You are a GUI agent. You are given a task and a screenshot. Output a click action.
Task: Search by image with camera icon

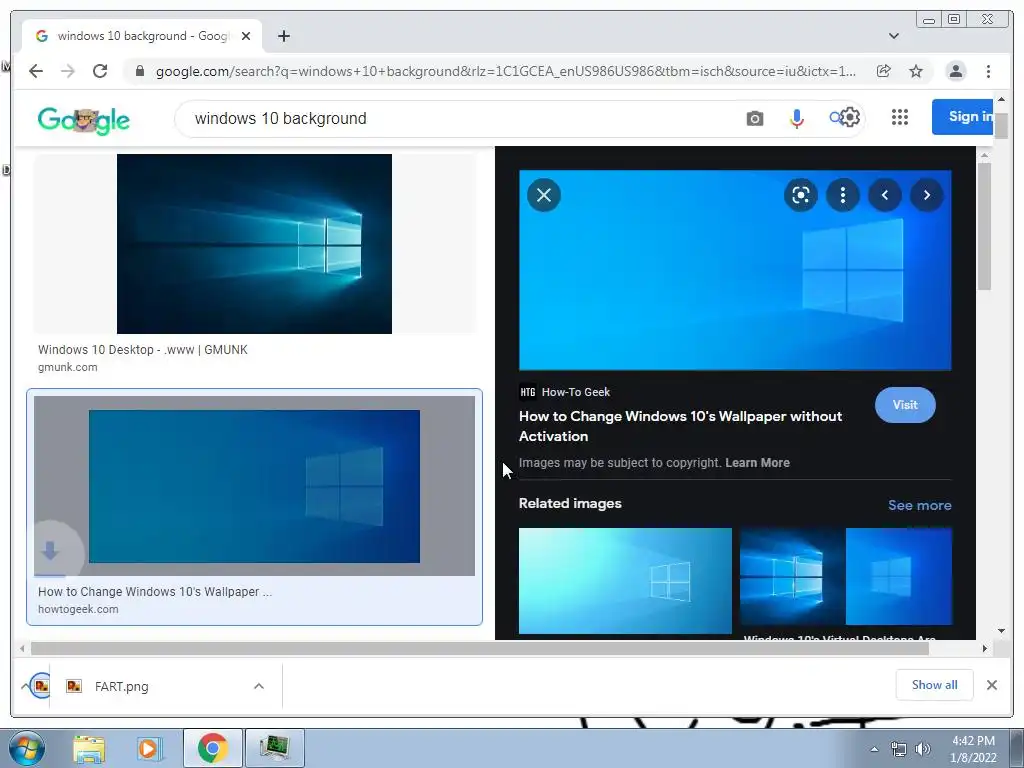[755, 118]
